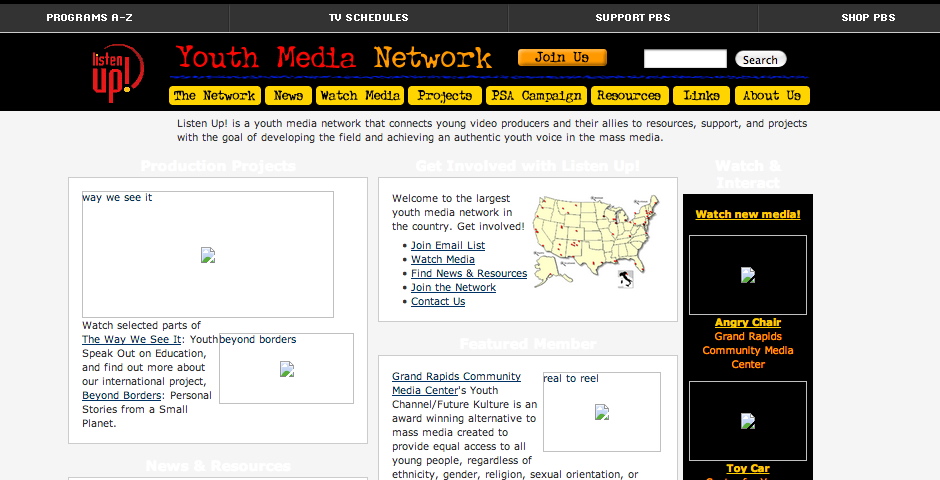The height and width of the screenshot is (480, 940).
Task: Focus the search text field
Action: coord(685,59)
